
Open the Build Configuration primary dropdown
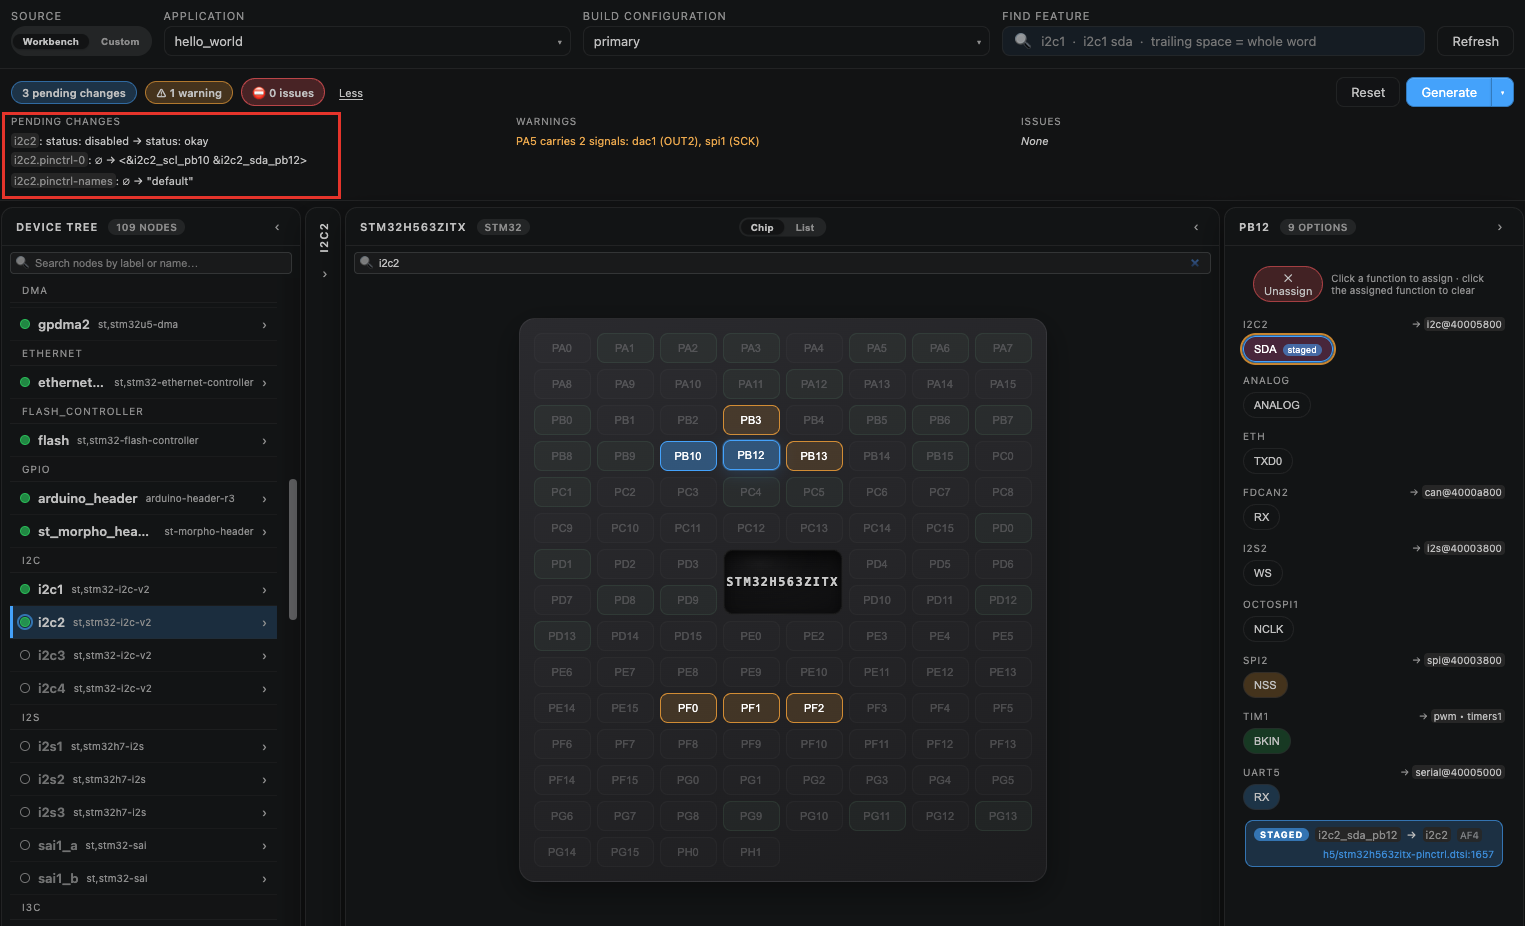pos(786,42)
